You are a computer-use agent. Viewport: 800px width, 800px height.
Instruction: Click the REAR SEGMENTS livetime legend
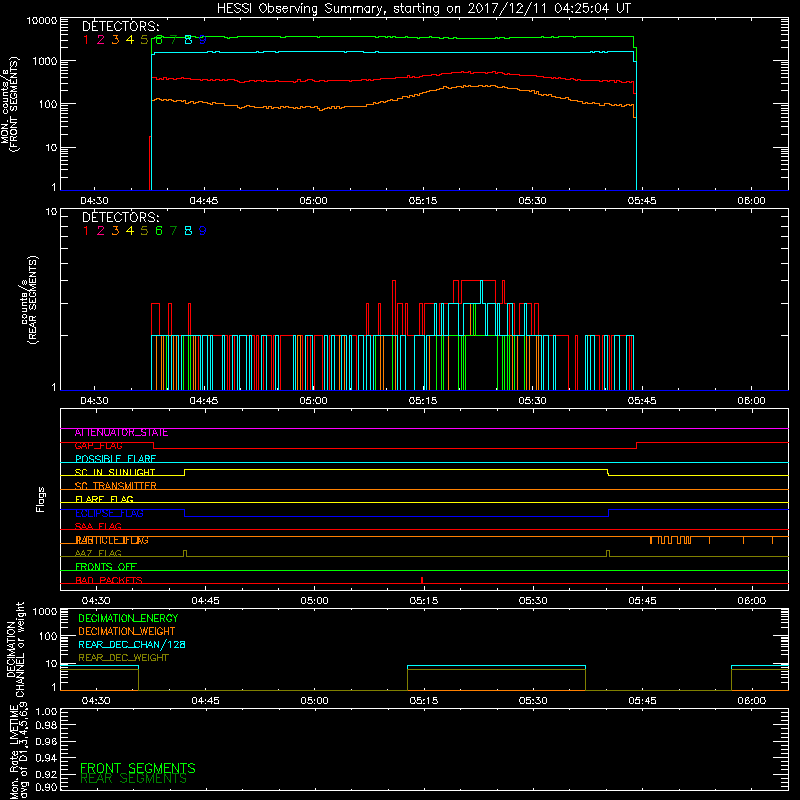click(134, 779)
